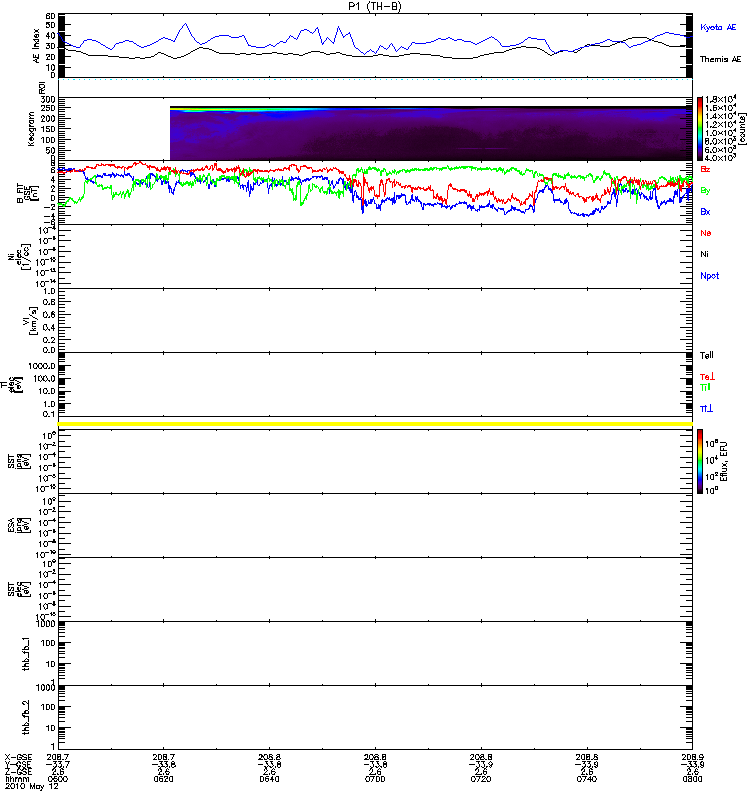Select the blue Kyoto AE legend label
The height and width of the screenshot is (800, 750).
pyautogui.click(x=718, y=27)
